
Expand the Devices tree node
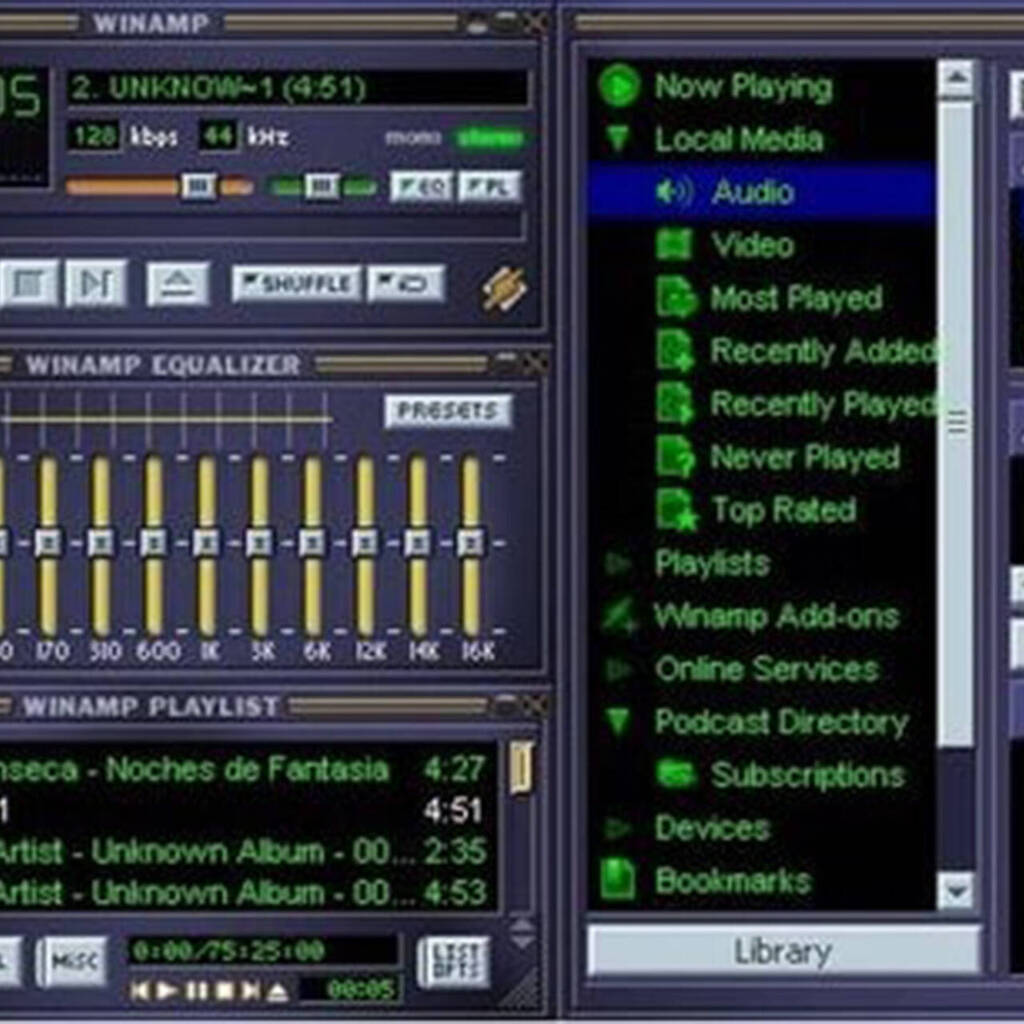click(x=619, y=828)
